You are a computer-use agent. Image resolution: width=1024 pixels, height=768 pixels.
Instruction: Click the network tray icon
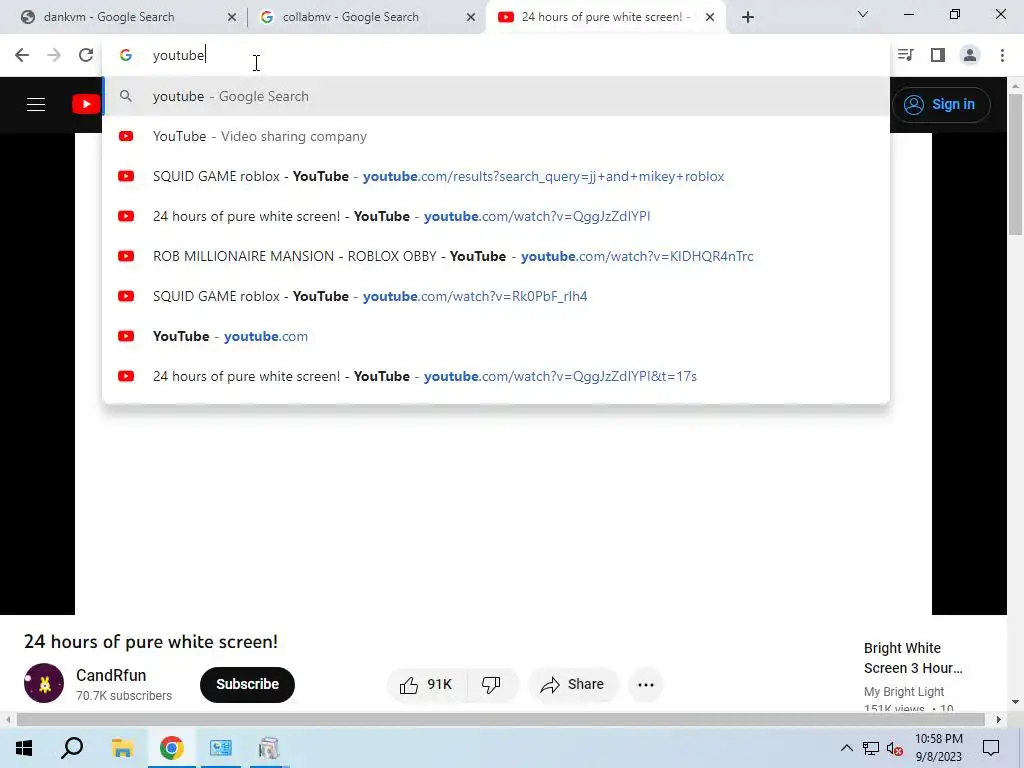871,748
